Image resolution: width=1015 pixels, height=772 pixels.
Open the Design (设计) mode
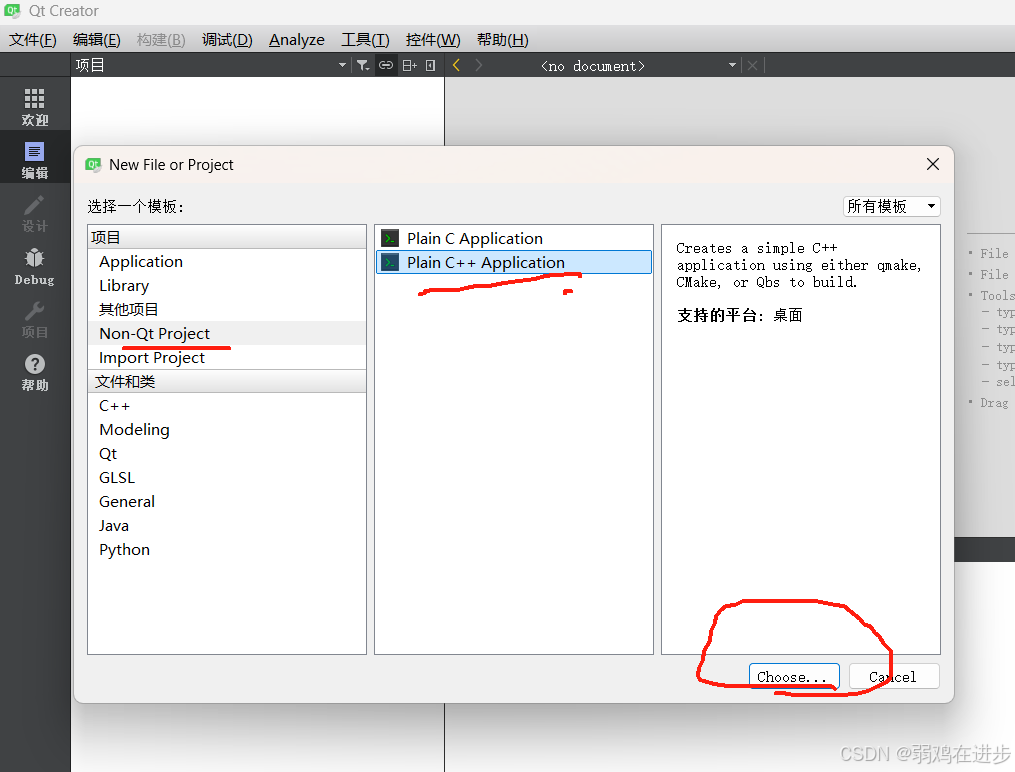tap(34, 214)
